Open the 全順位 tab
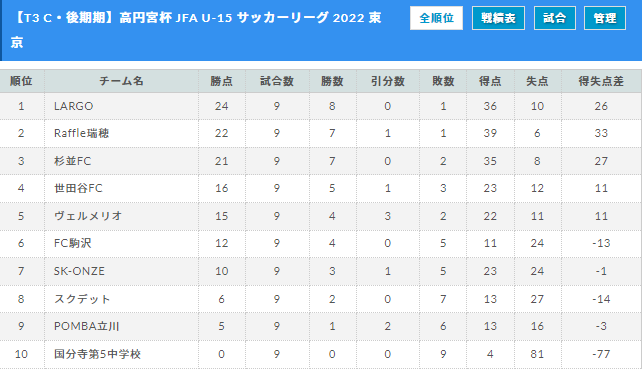 436,18
